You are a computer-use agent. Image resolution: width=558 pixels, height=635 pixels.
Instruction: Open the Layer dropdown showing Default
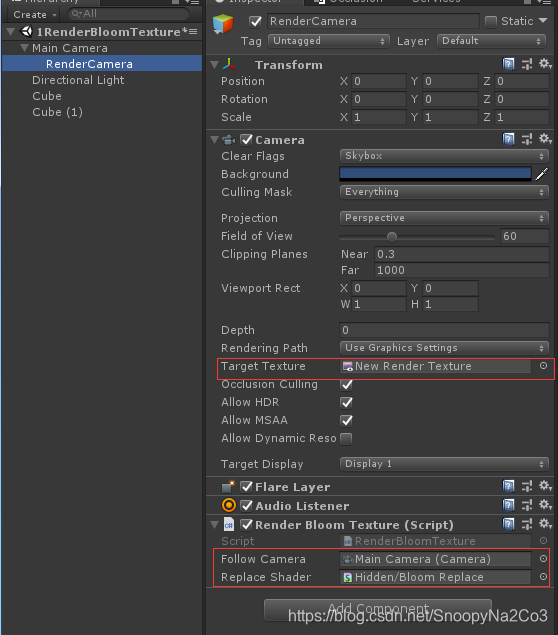pyautogui.click(x=492, y=41)
